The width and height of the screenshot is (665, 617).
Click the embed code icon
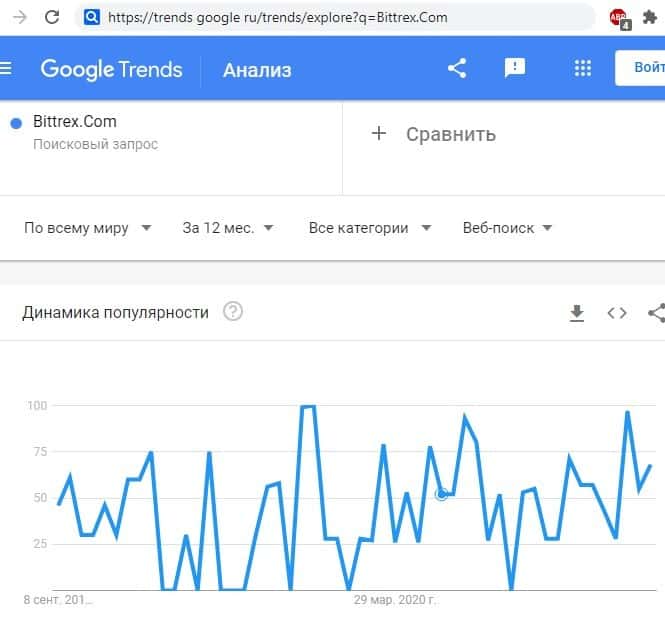[x=617, y=313]
